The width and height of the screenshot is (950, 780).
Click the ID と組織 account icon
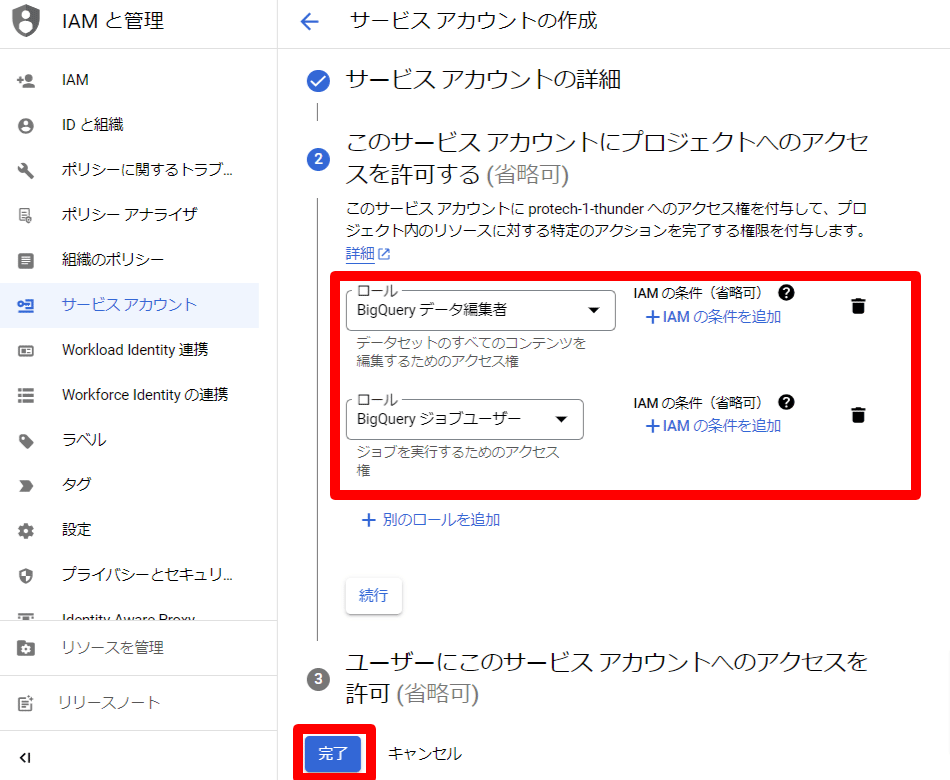coord(25,125)
